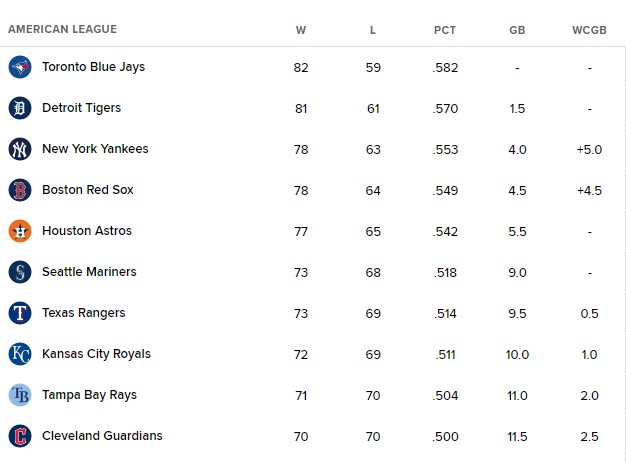Sort by the PCT column header
Image resolution: width=626 pixels, height=462 pixels.
(445, 30)
